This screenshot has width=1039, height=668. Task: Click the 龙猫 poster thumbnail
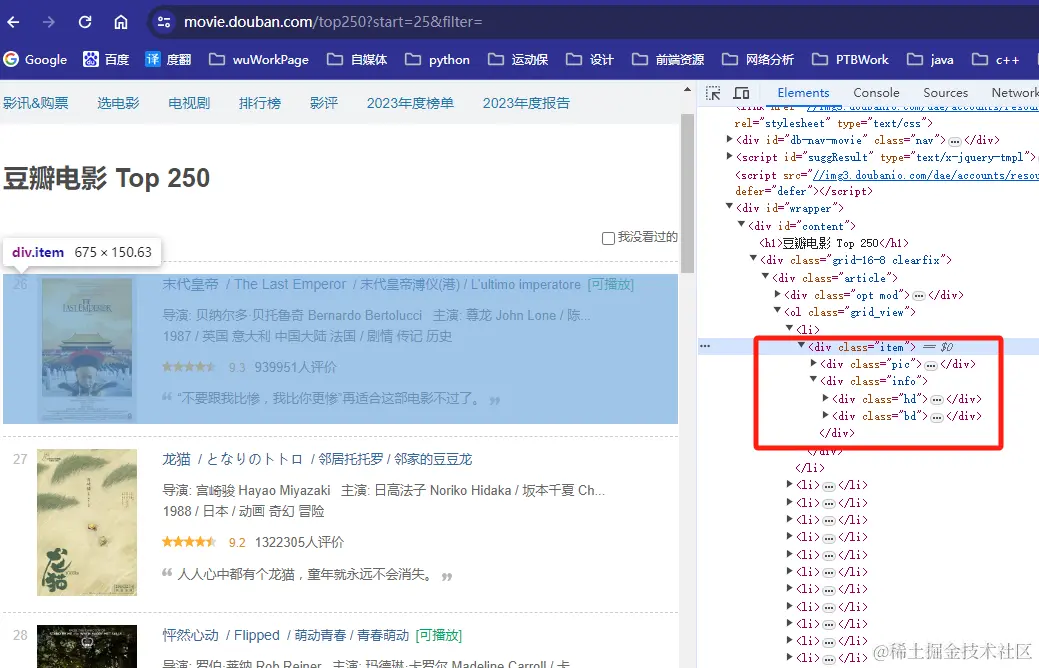click(87, 522)
